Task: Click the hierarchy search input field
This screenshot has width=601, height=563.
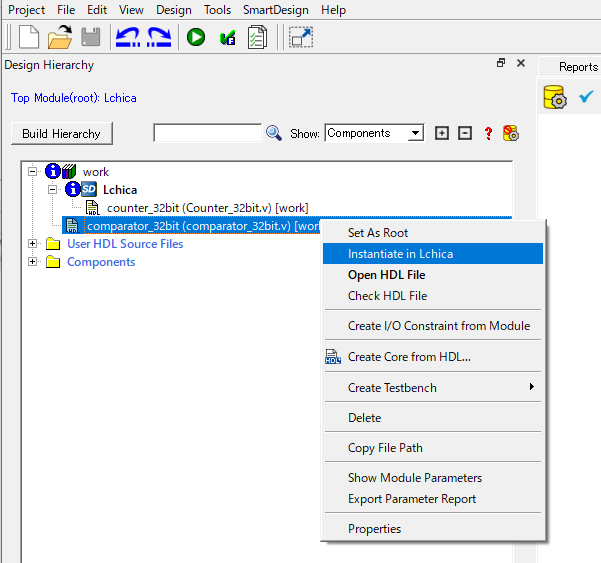Action: tap(207, 133)
